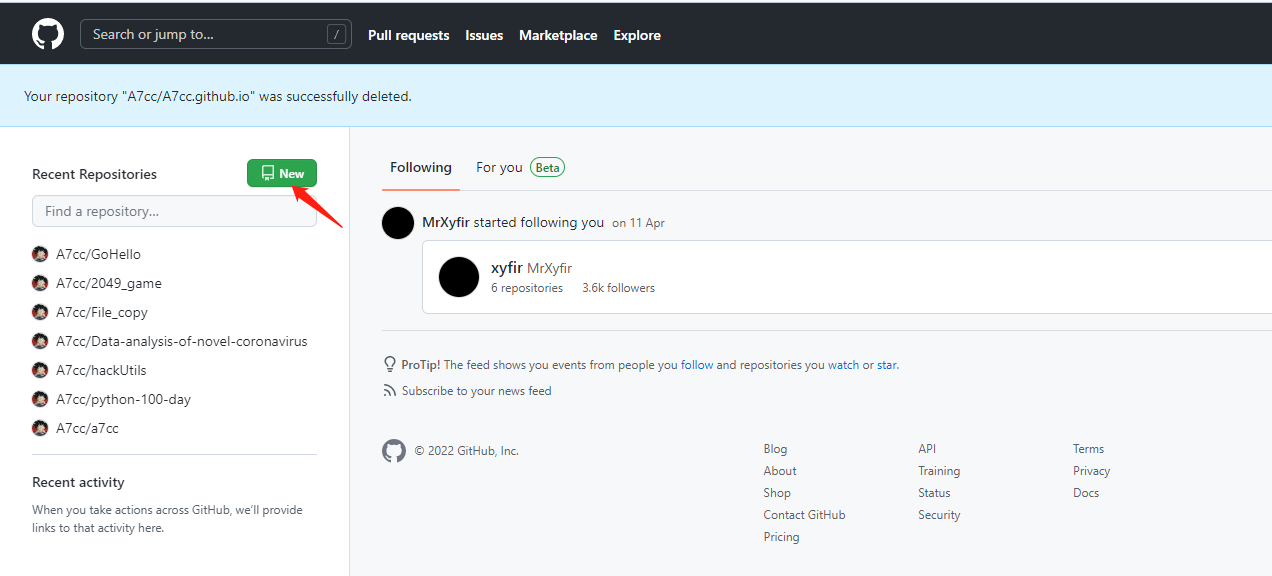The image size is (1272, 576).
Task: Open the Training footer link
Action: [x=939, y=471]
